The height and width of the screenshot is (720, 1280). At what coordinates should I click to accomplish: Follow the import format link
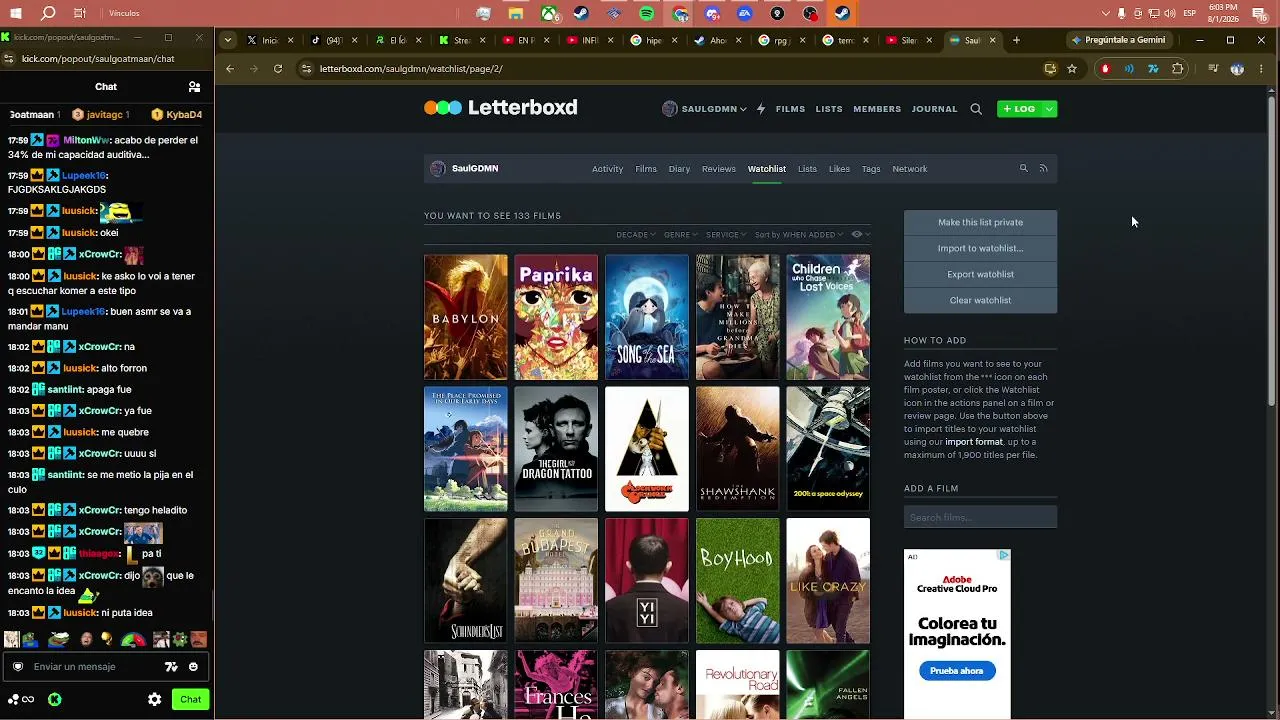(x=974, y=442)
